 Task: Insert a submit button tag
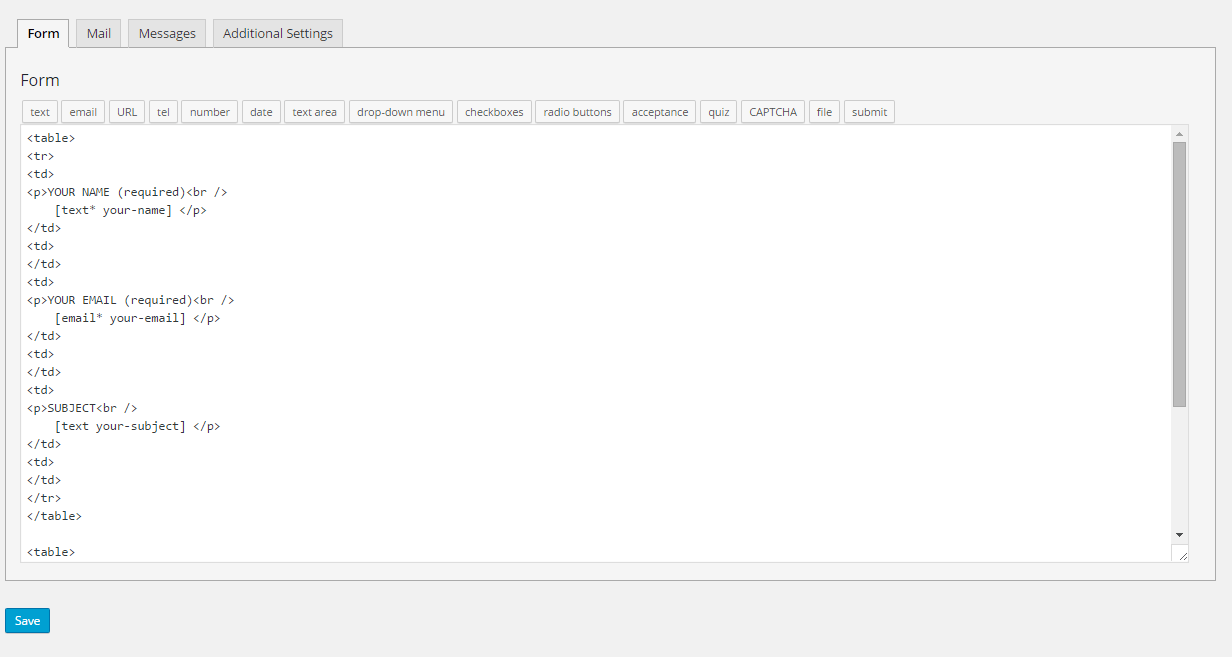pos(868,111)
